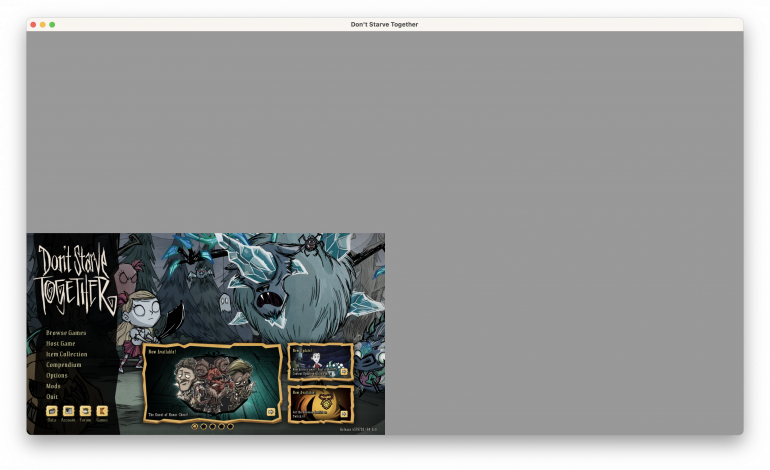Select the fourth carousel page dot

coord(221,426)
